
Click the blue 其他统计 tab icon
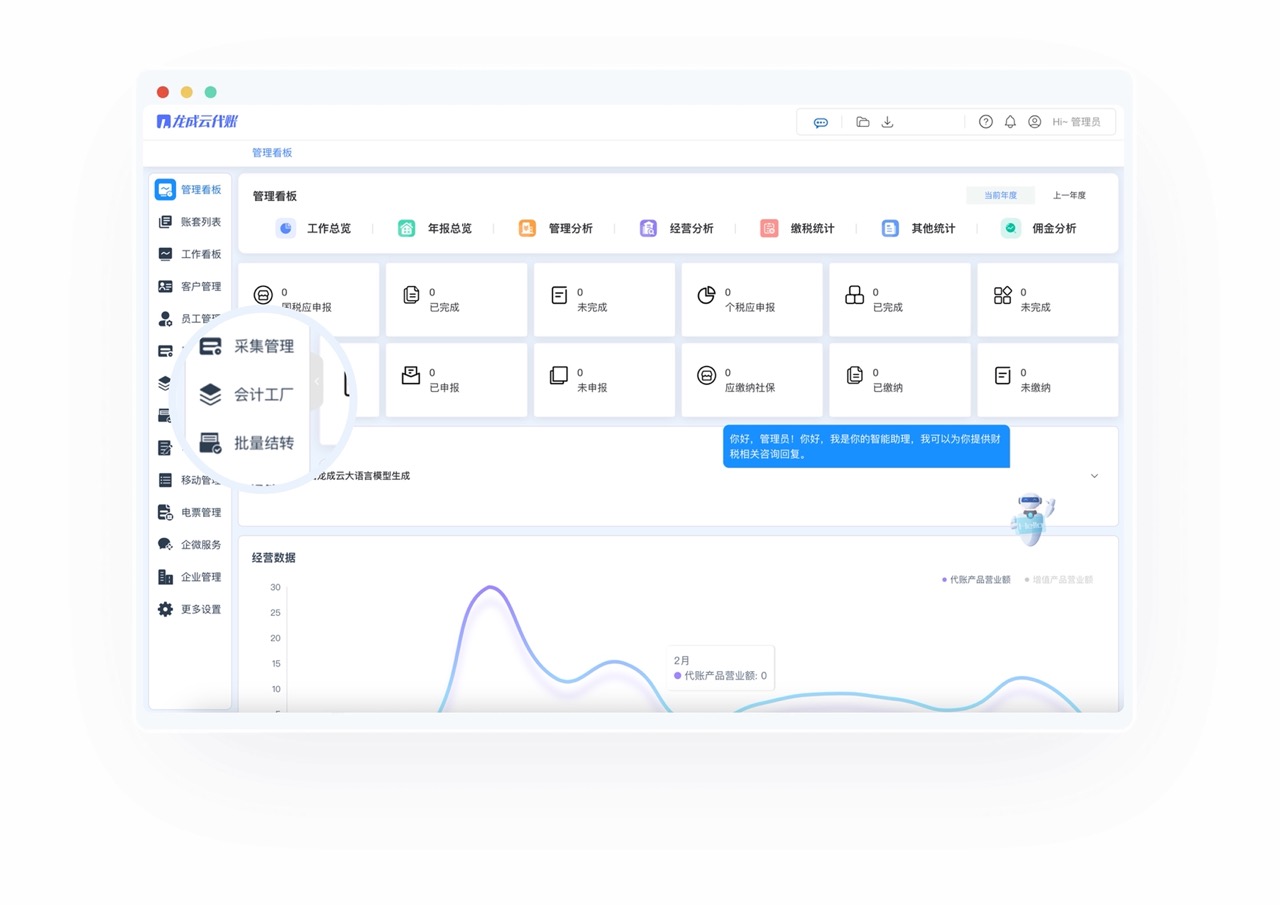(890, 228)
